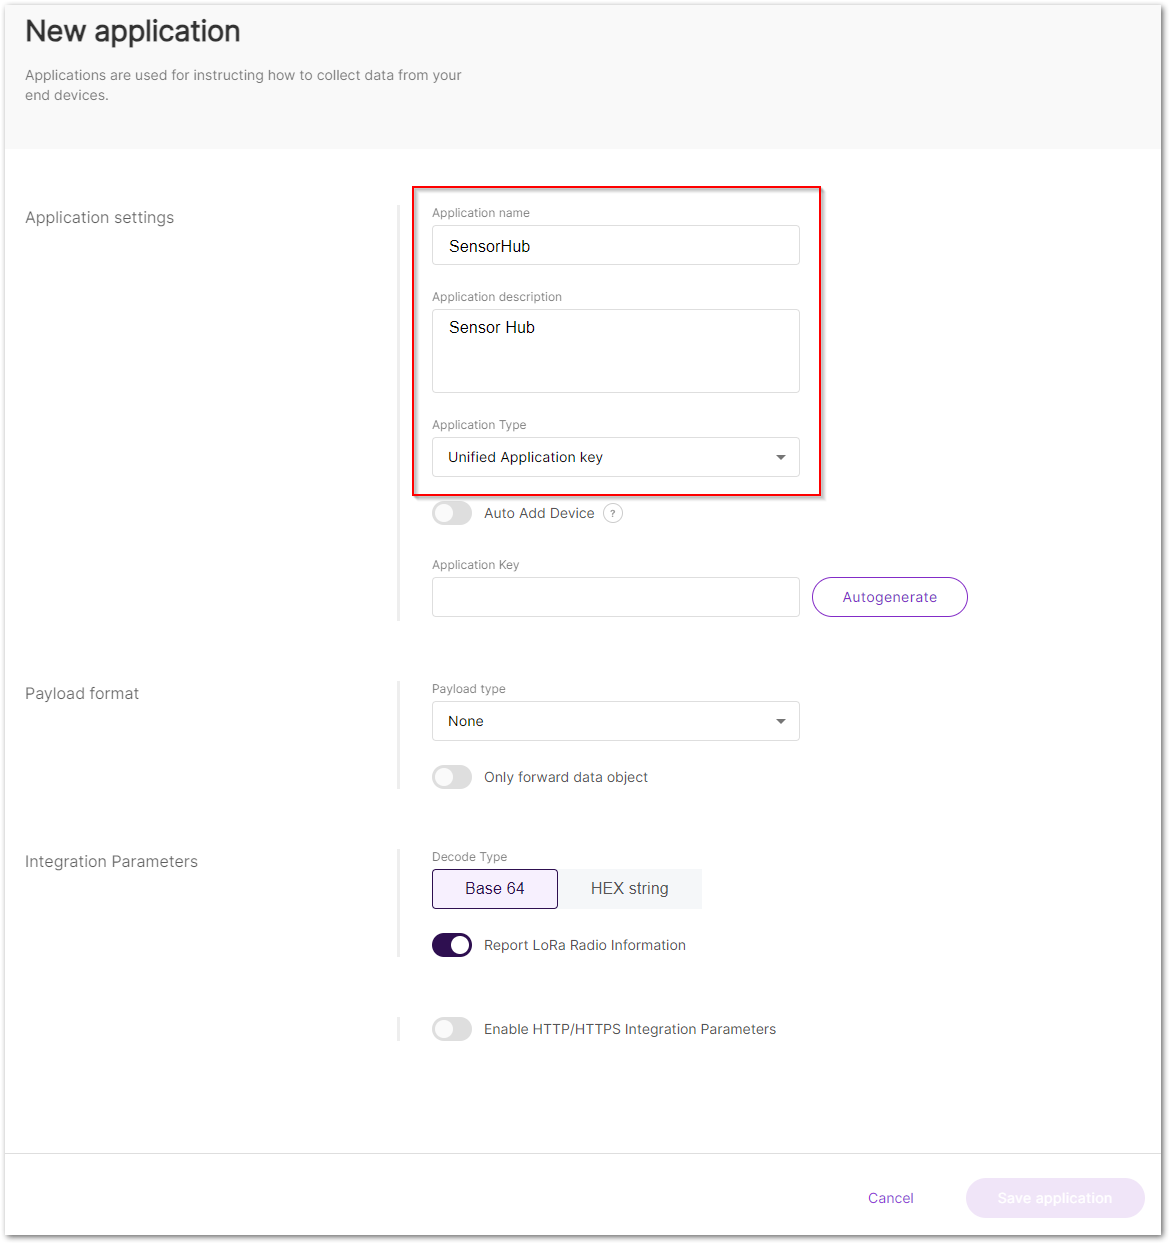Click the empty Application Key field

[616, 597]
